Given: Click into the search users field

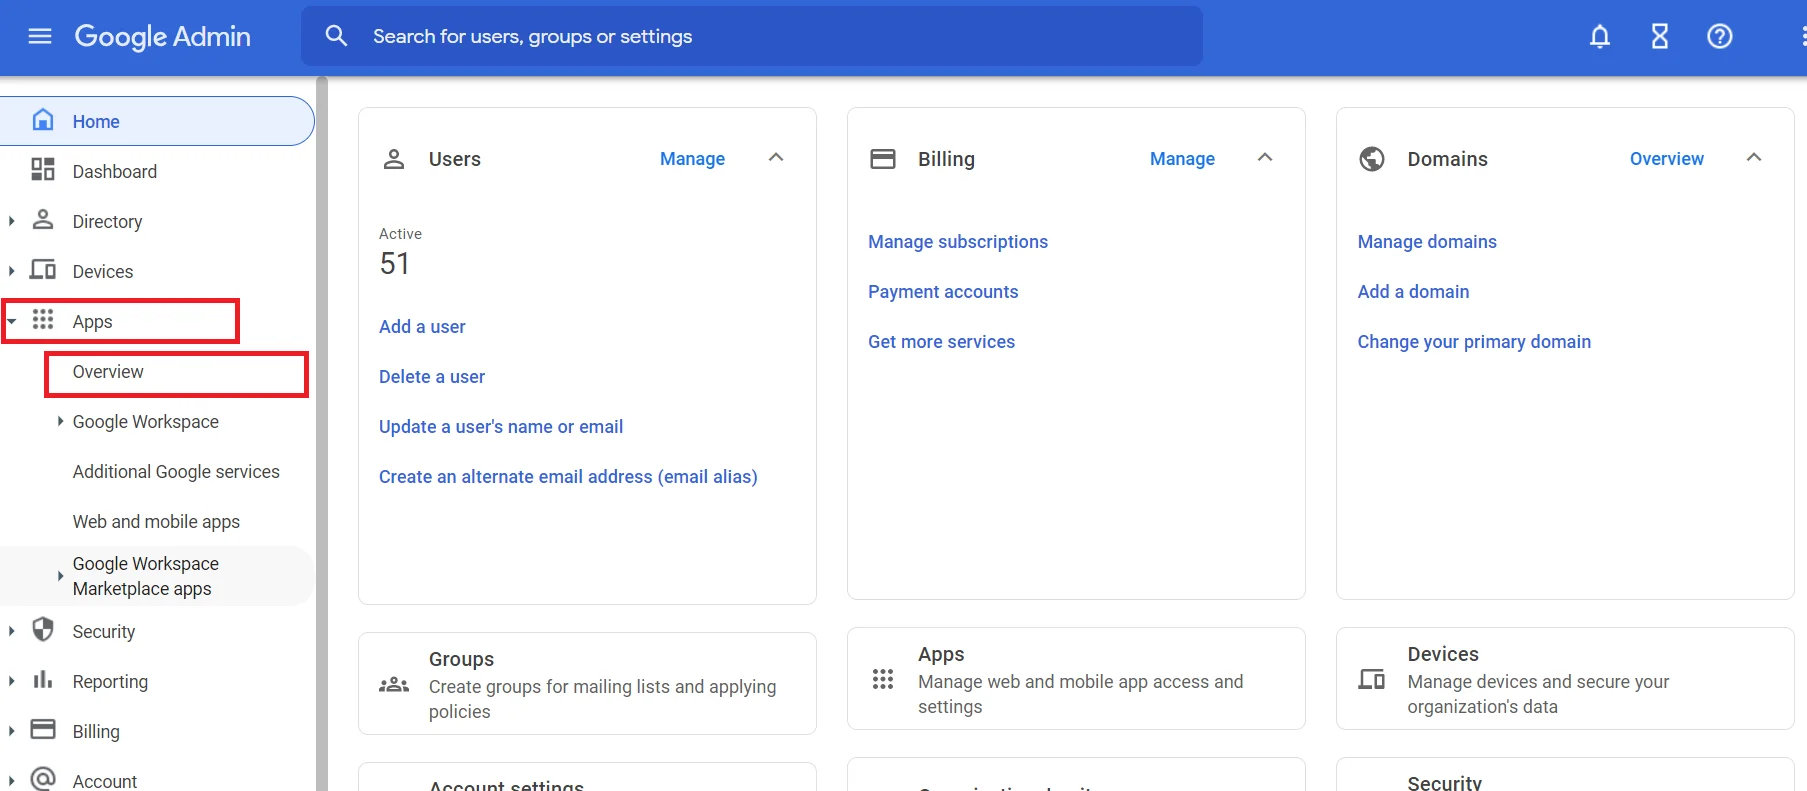Looking at the screenshot, I should [750, 37].
